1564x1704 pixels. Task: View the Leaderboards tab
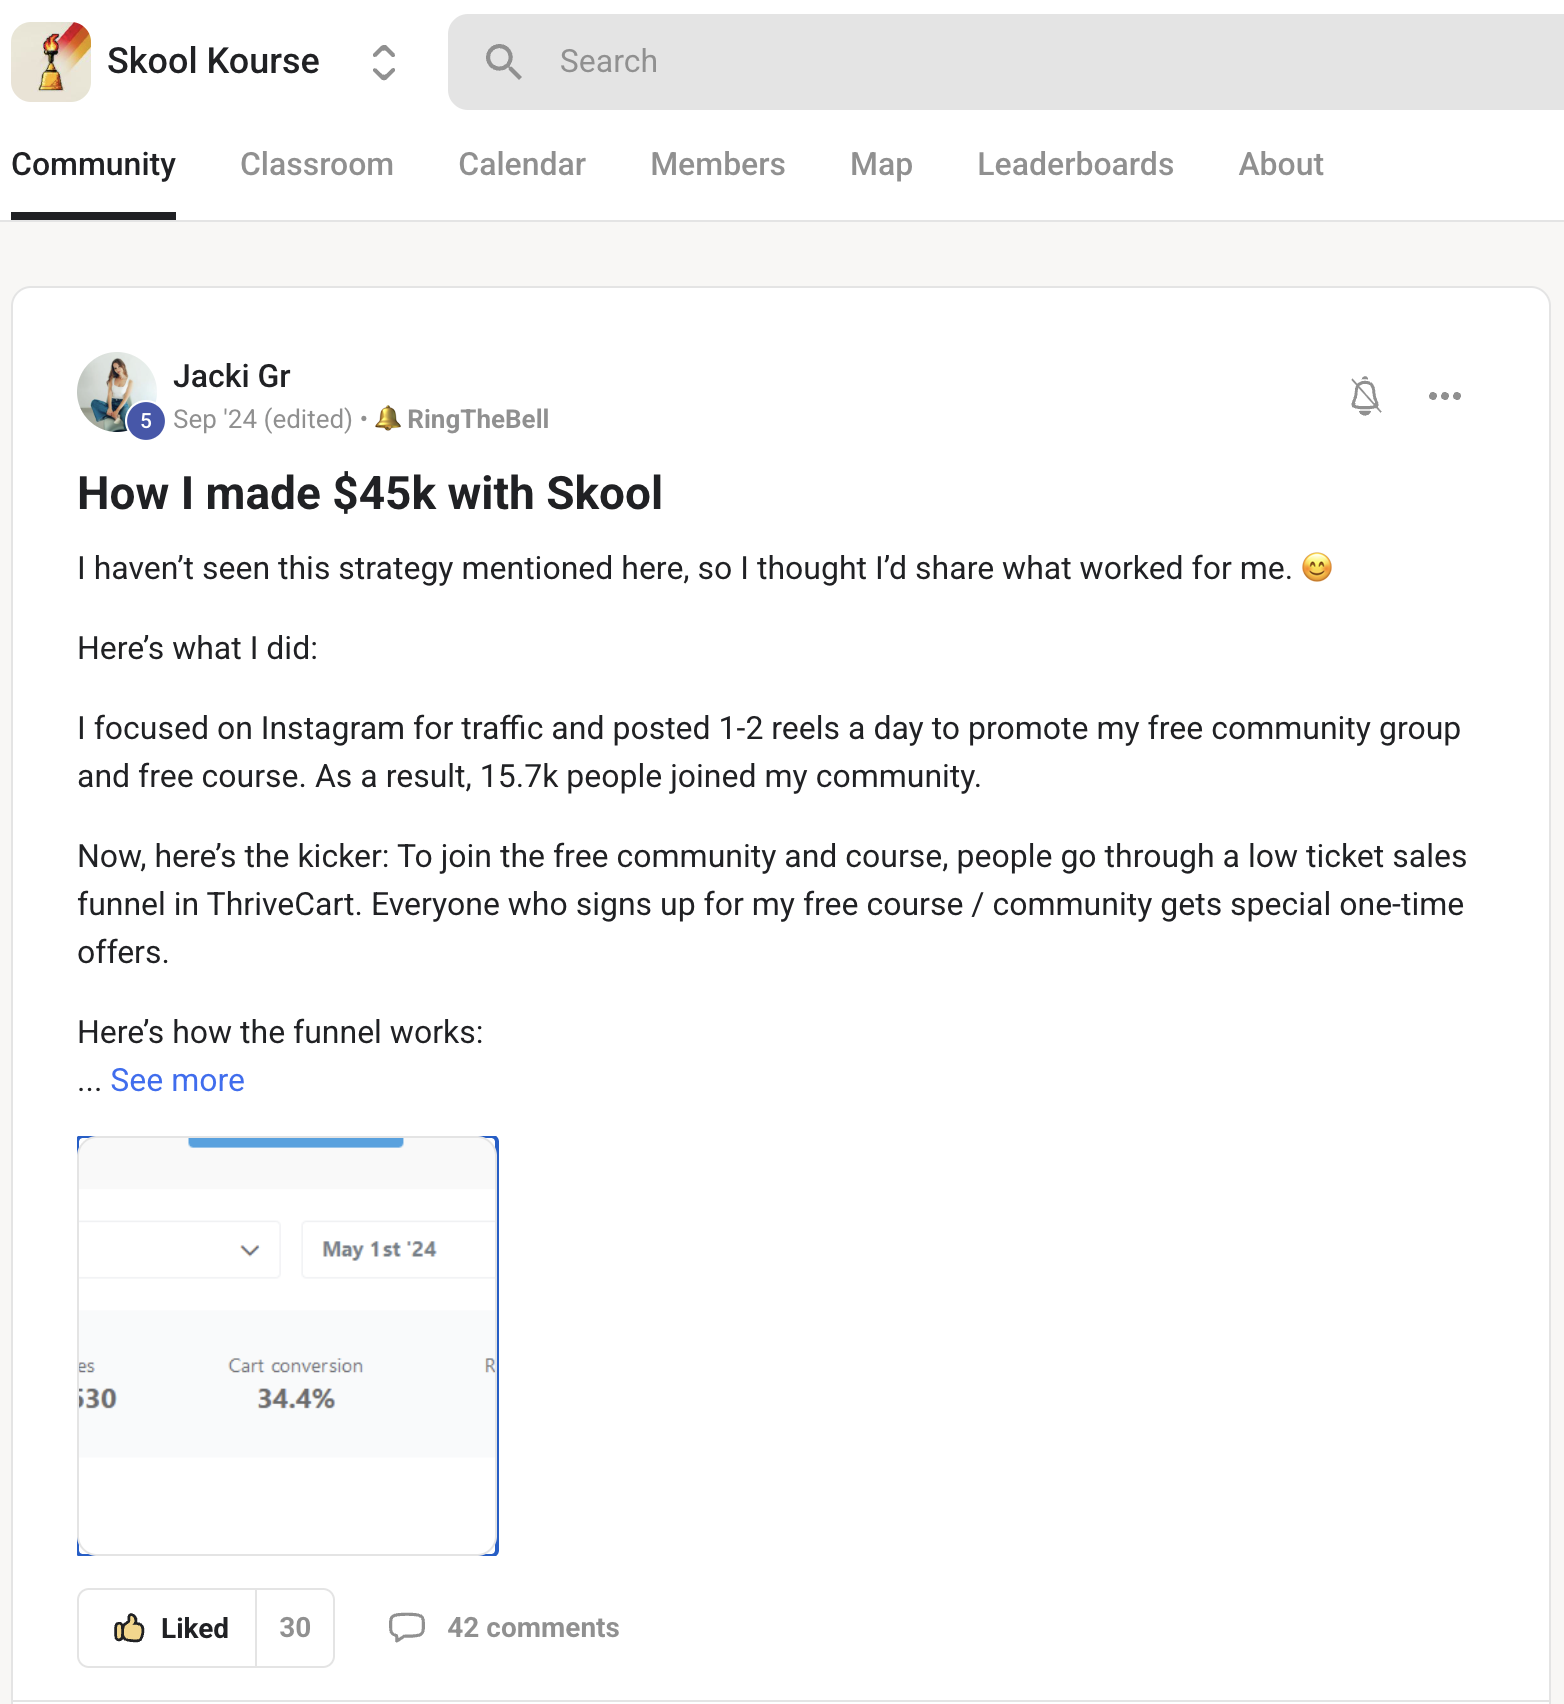[1076, 164]
